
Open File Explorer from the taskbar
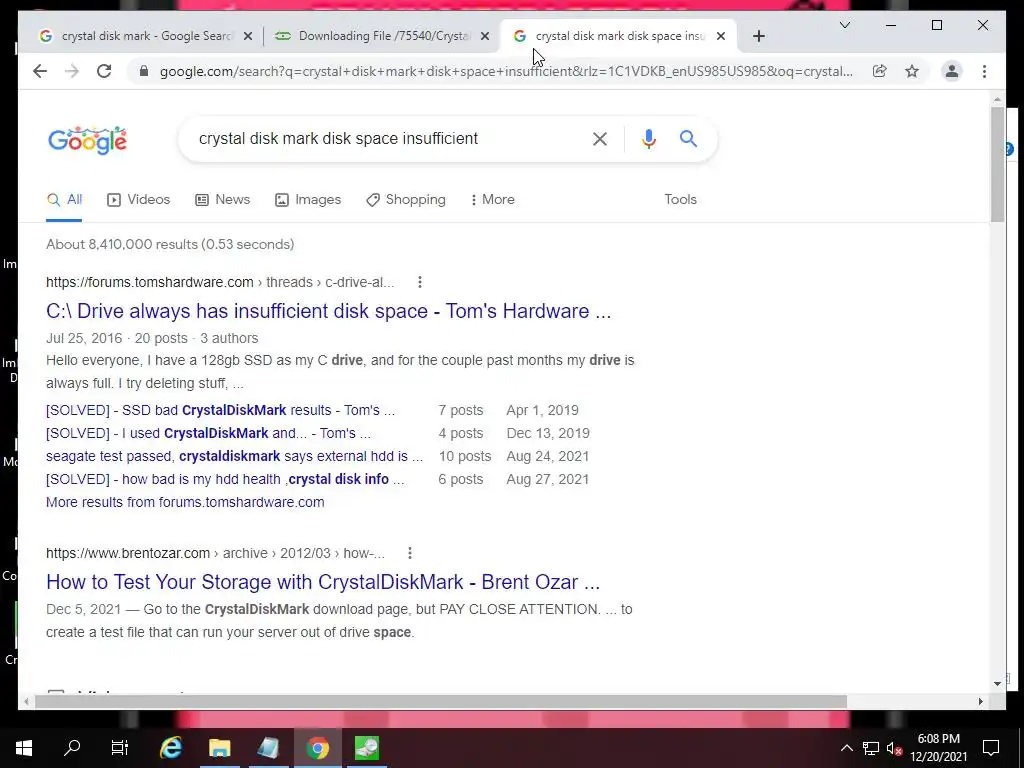click(x=219, y=748)
